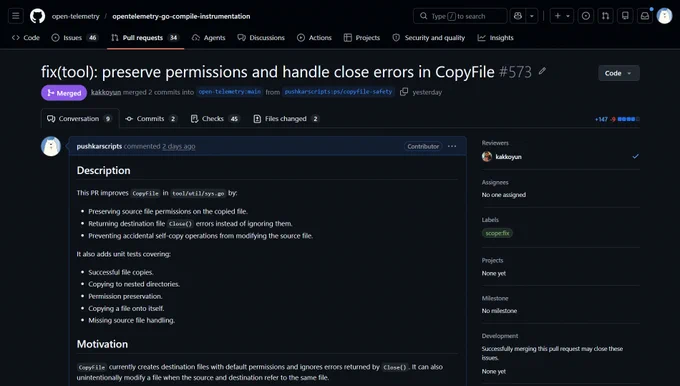680x386 pixels.
Task: Open the open-telemetry organization link
Action: pos(75,16)
